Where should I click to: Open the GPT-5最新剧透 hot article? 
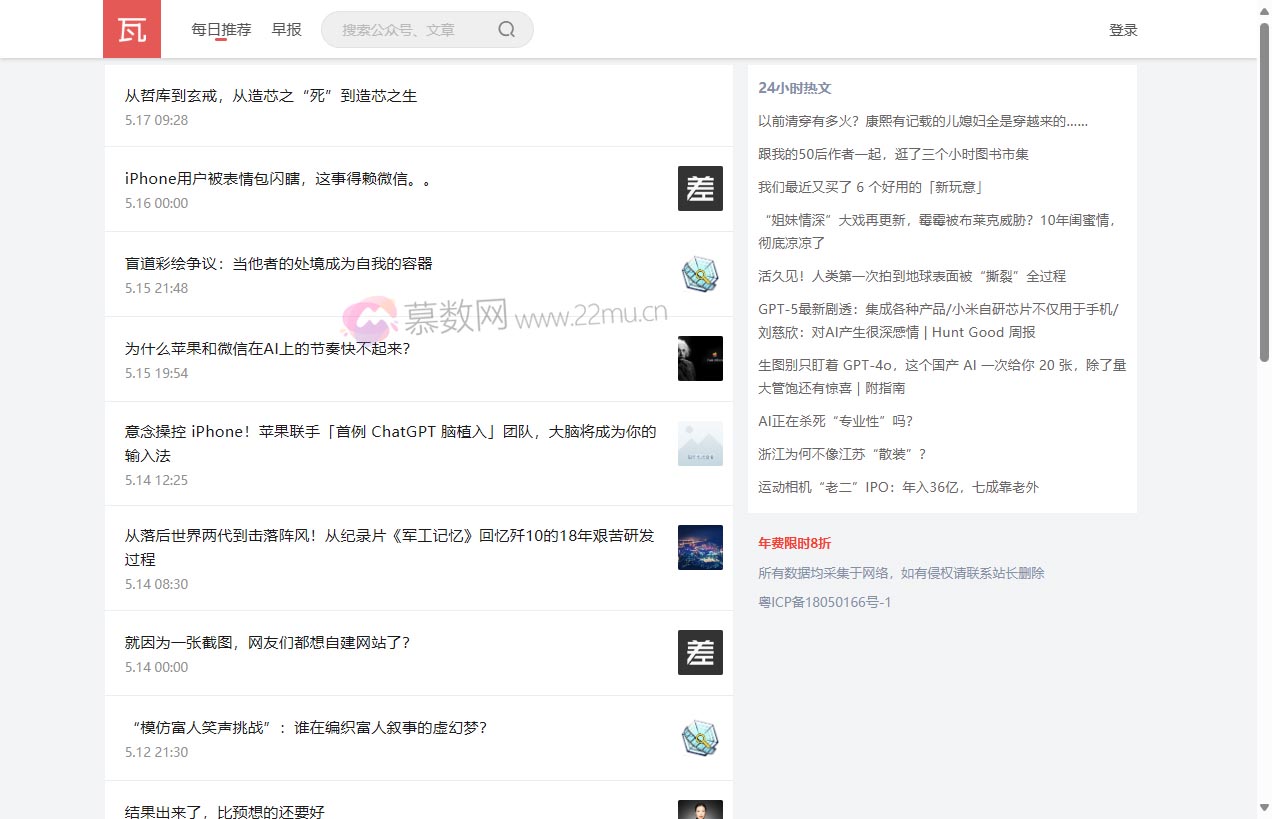click(x=940, y=320)
